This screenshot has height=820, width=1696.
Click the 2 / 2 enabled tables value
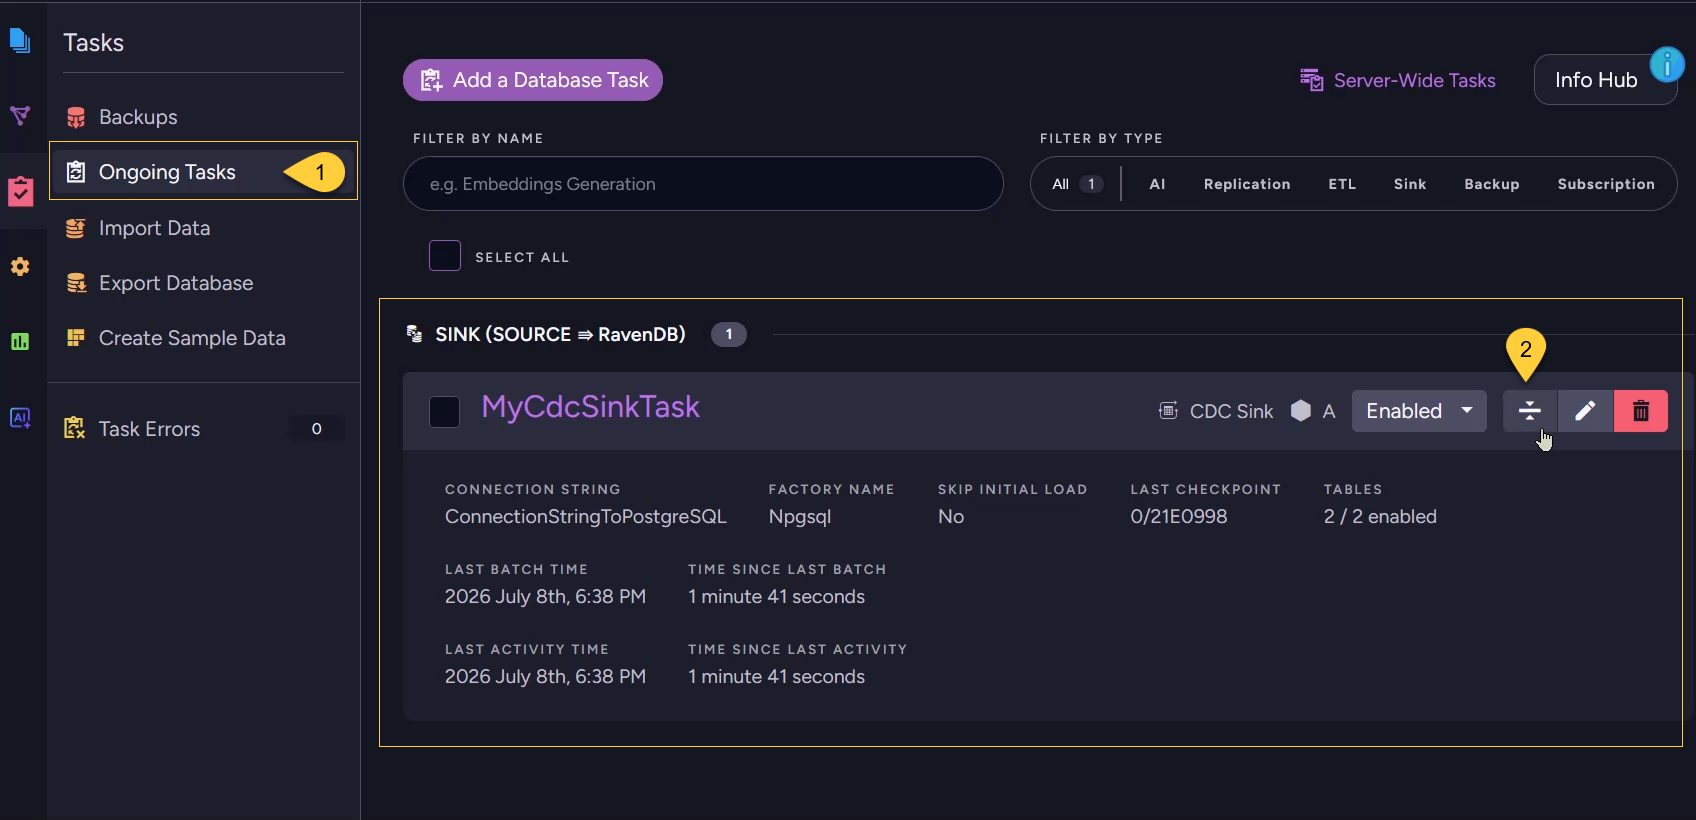click(x=1380, y=517)
